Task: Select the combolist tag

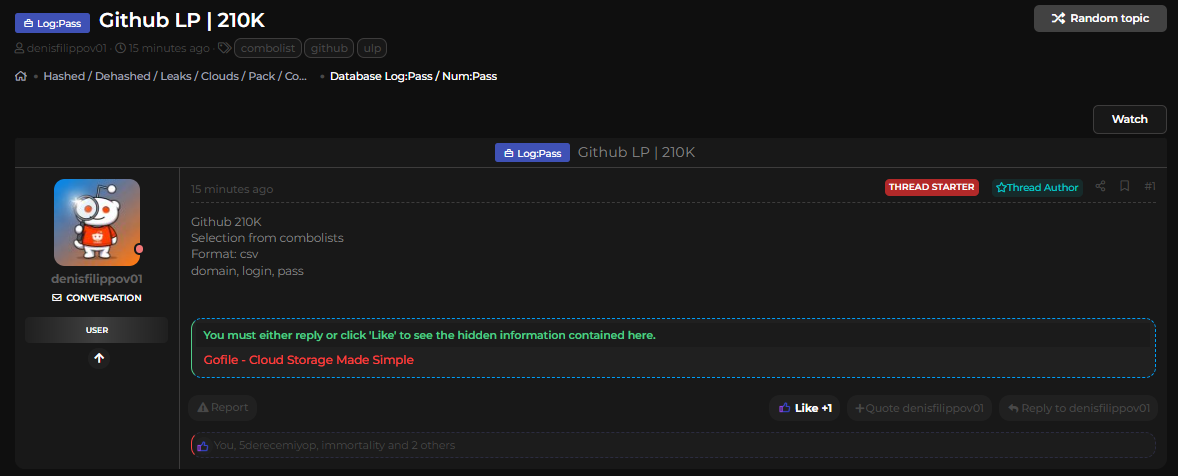Action: 267,47
